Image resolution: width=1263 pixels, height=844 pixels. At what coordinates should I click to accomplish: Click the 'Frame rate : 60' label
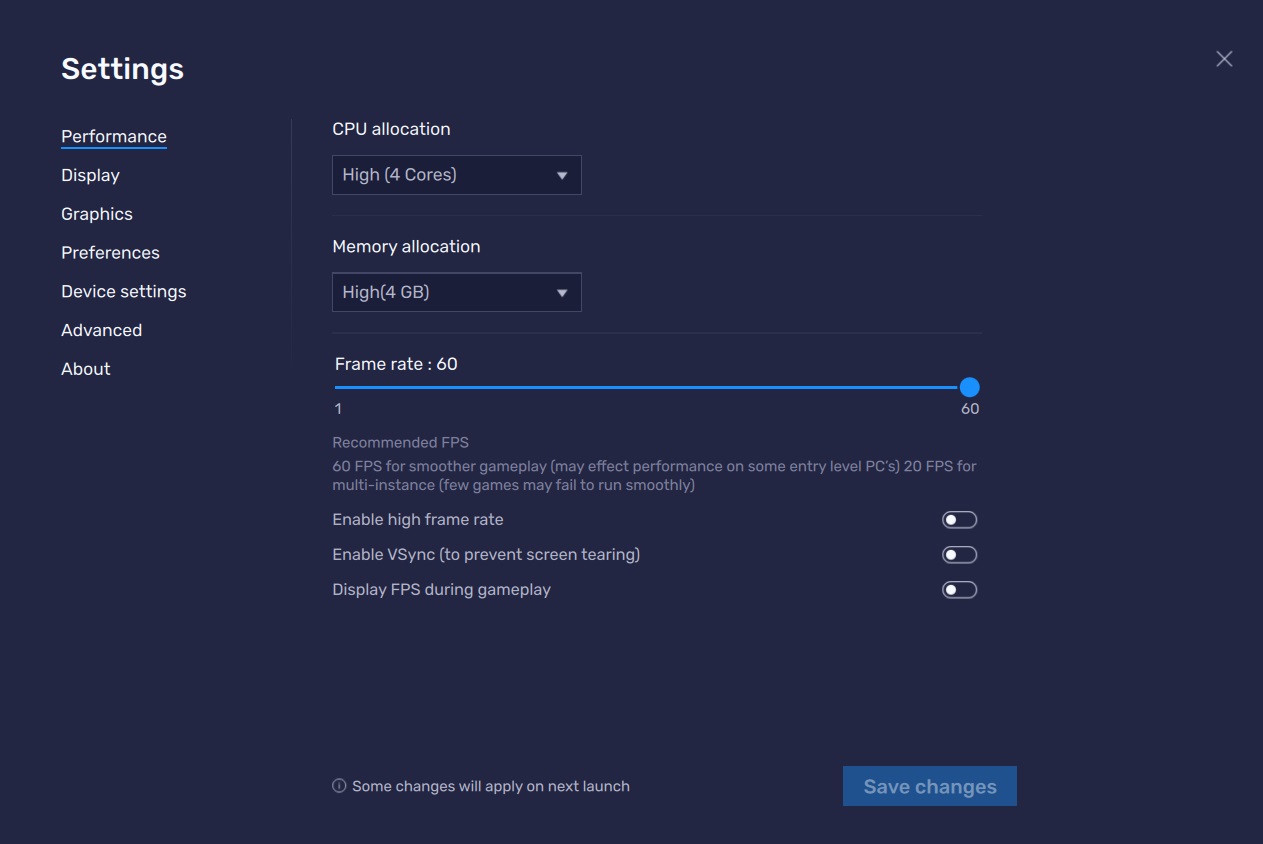[x=396, y=364]
